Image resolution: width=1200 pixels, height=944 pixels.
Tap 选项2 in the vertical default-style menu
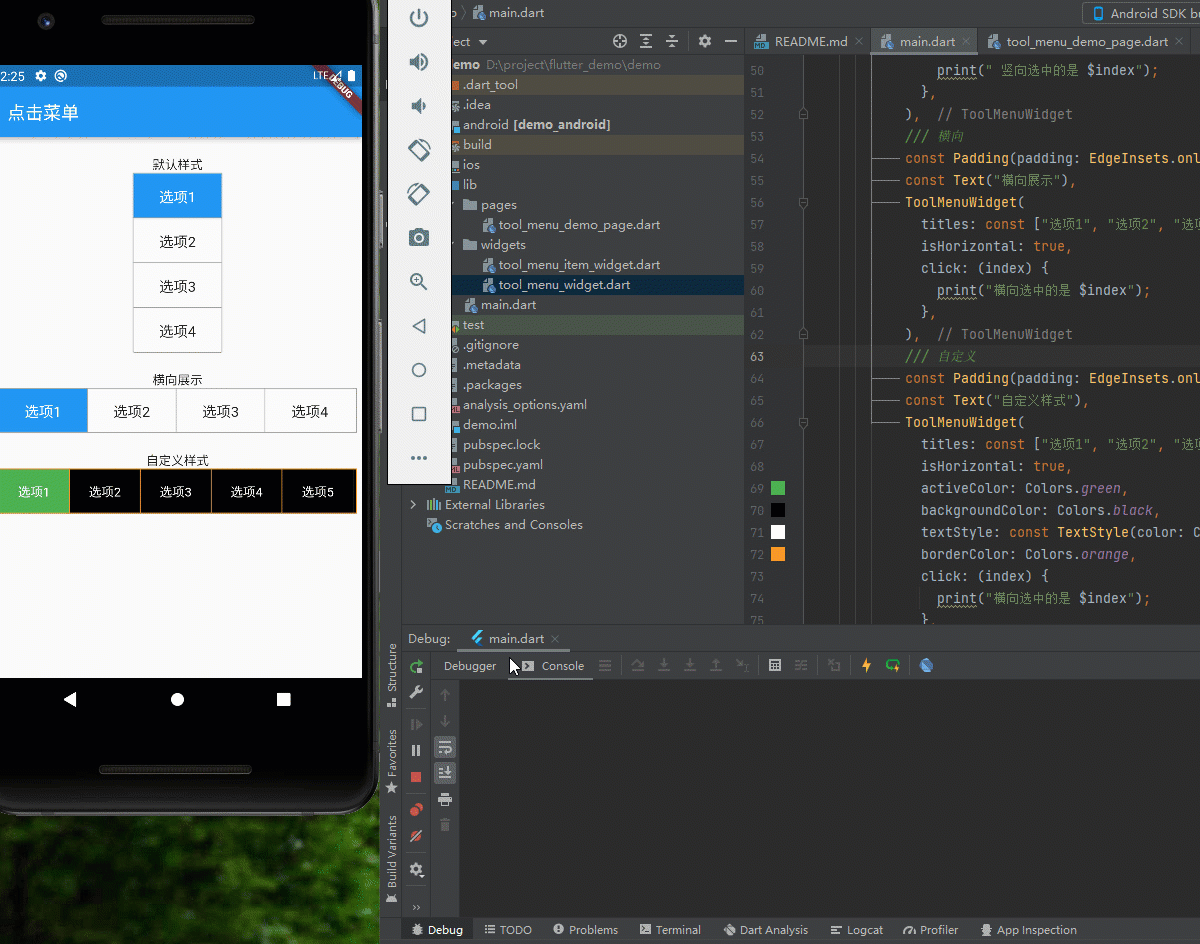(x=177, y=242)
